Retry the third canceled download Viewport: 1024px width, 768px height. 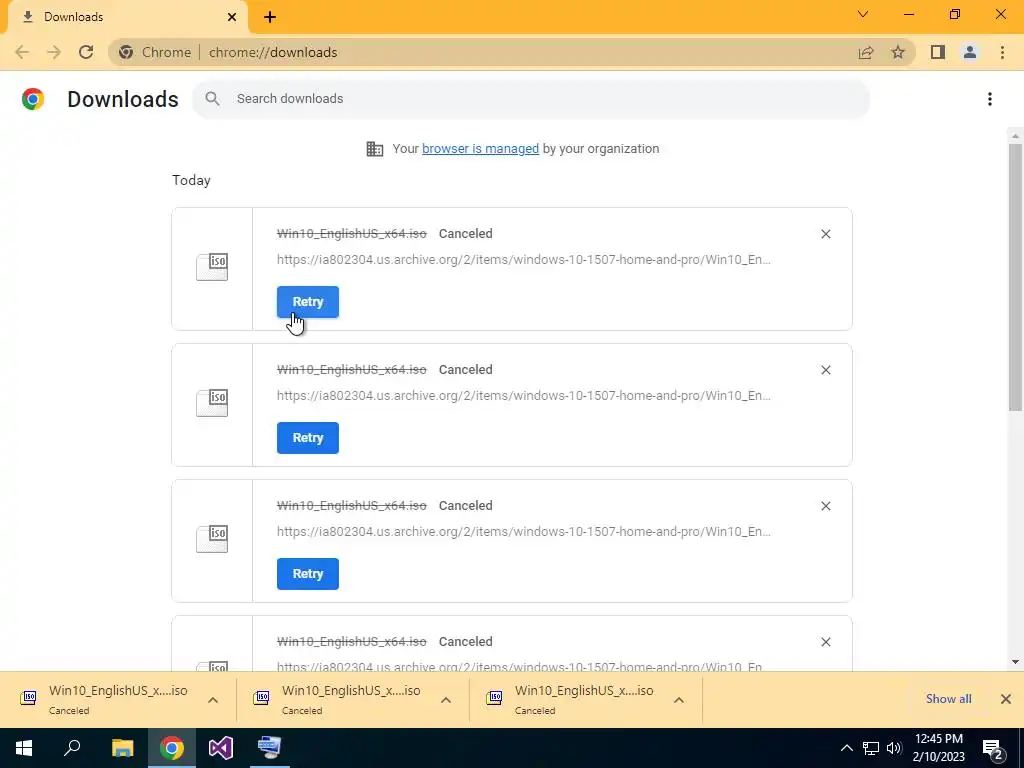pos(308,573)
